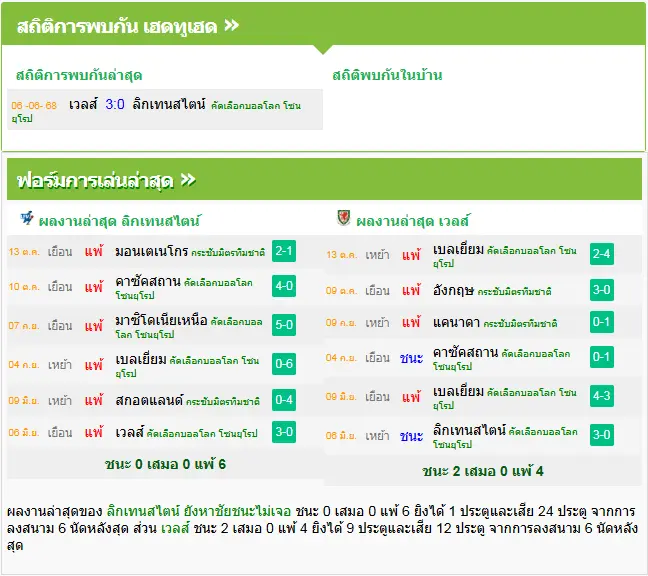Screen dimensions: 648x576
Task: Click the ชนะ result in Wales' ลิกเทนสไตน์ row
Action: 411,436
